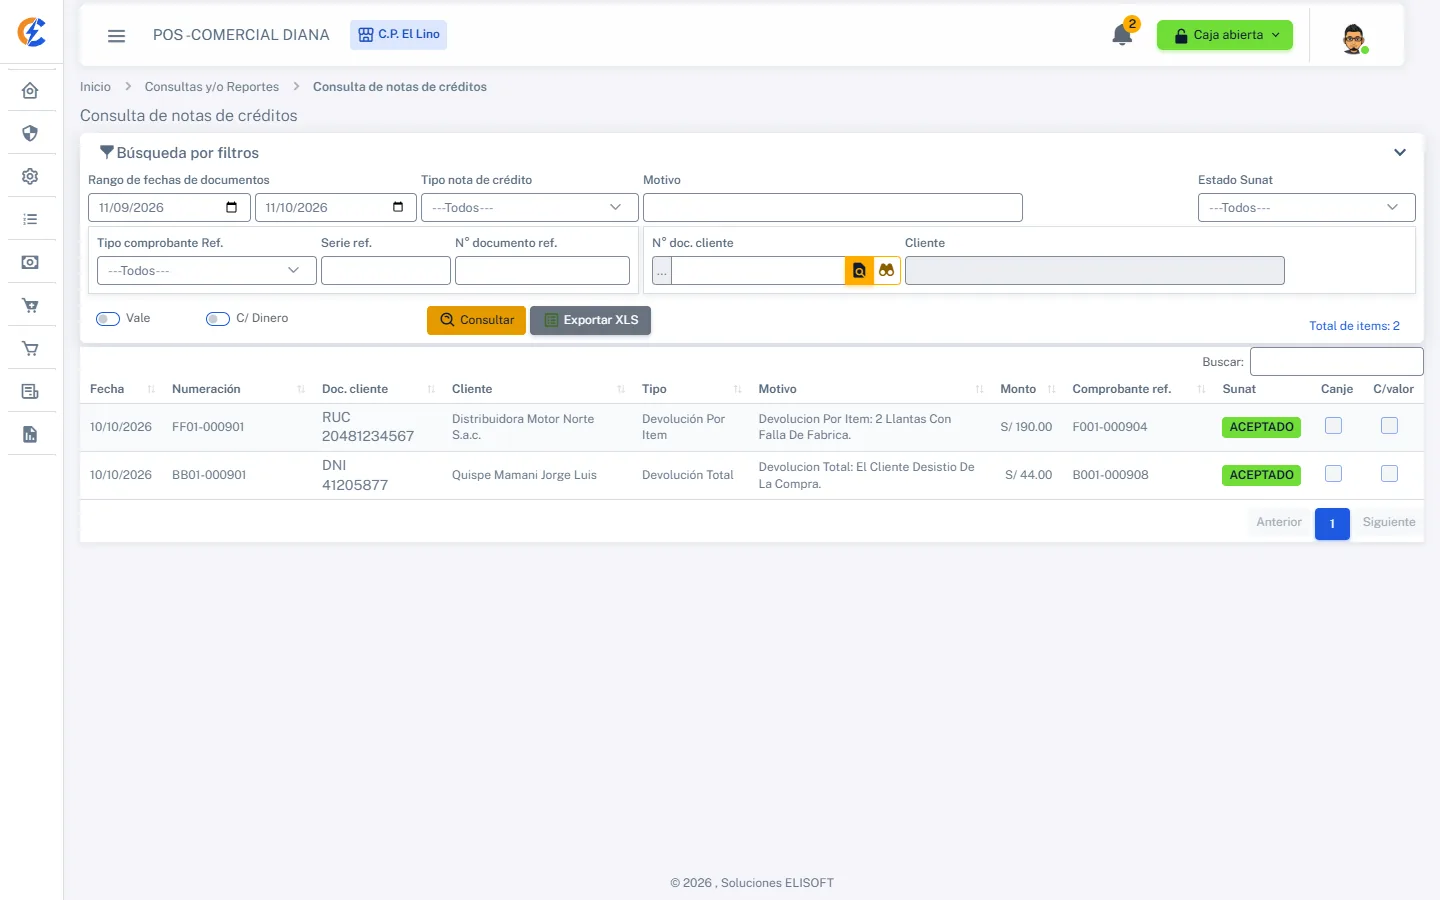Focus the Motivo text field
The height and width of the screenshot is (900, 1440).
point(832,208)
